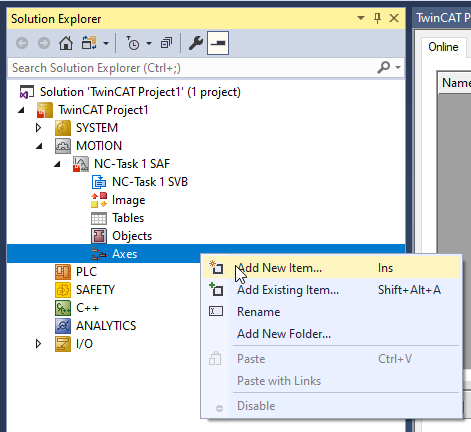471x432 pixels.
Task: Expand the SYSTEM node
Action: (x=39, y=128)
